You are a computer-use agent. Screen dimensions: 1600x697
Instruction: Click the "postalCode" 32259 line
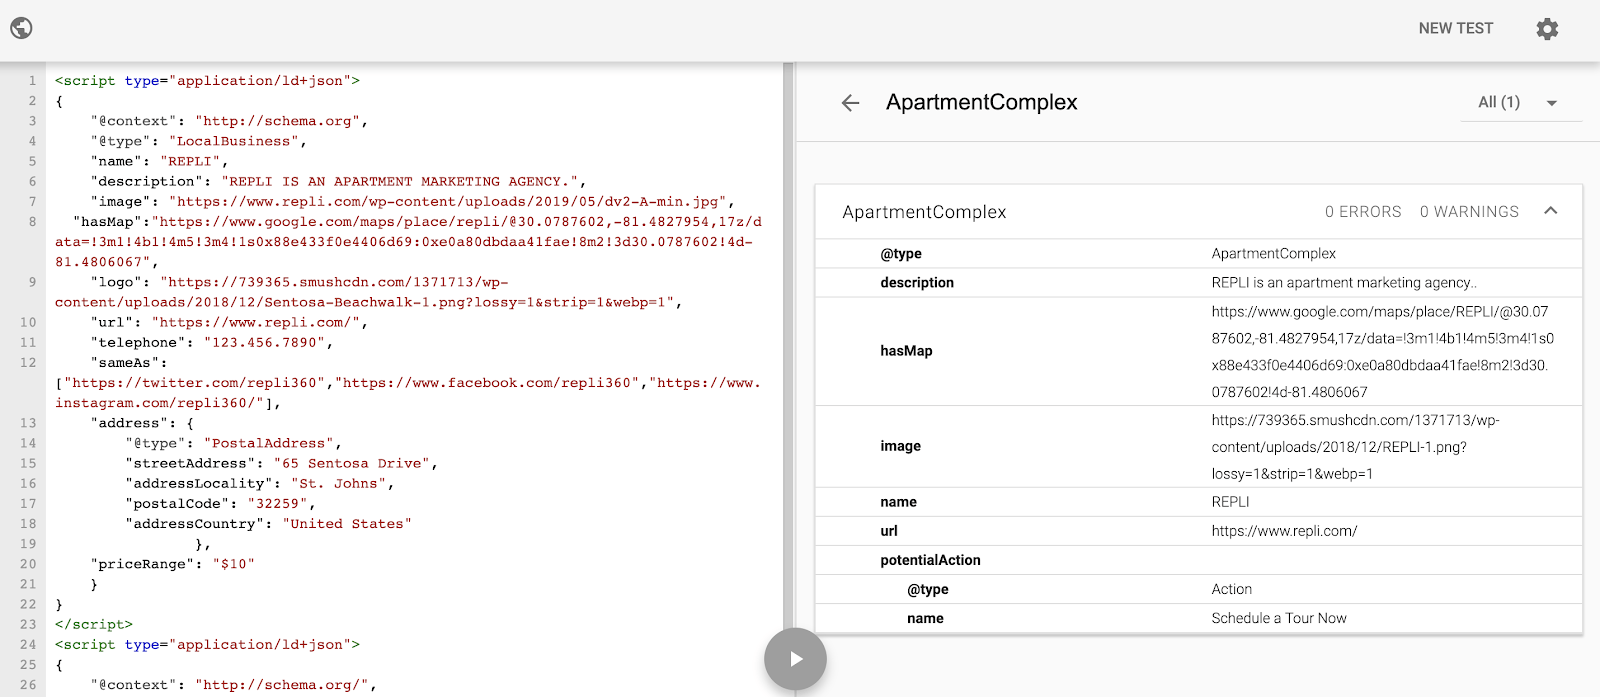pos(220,503)
